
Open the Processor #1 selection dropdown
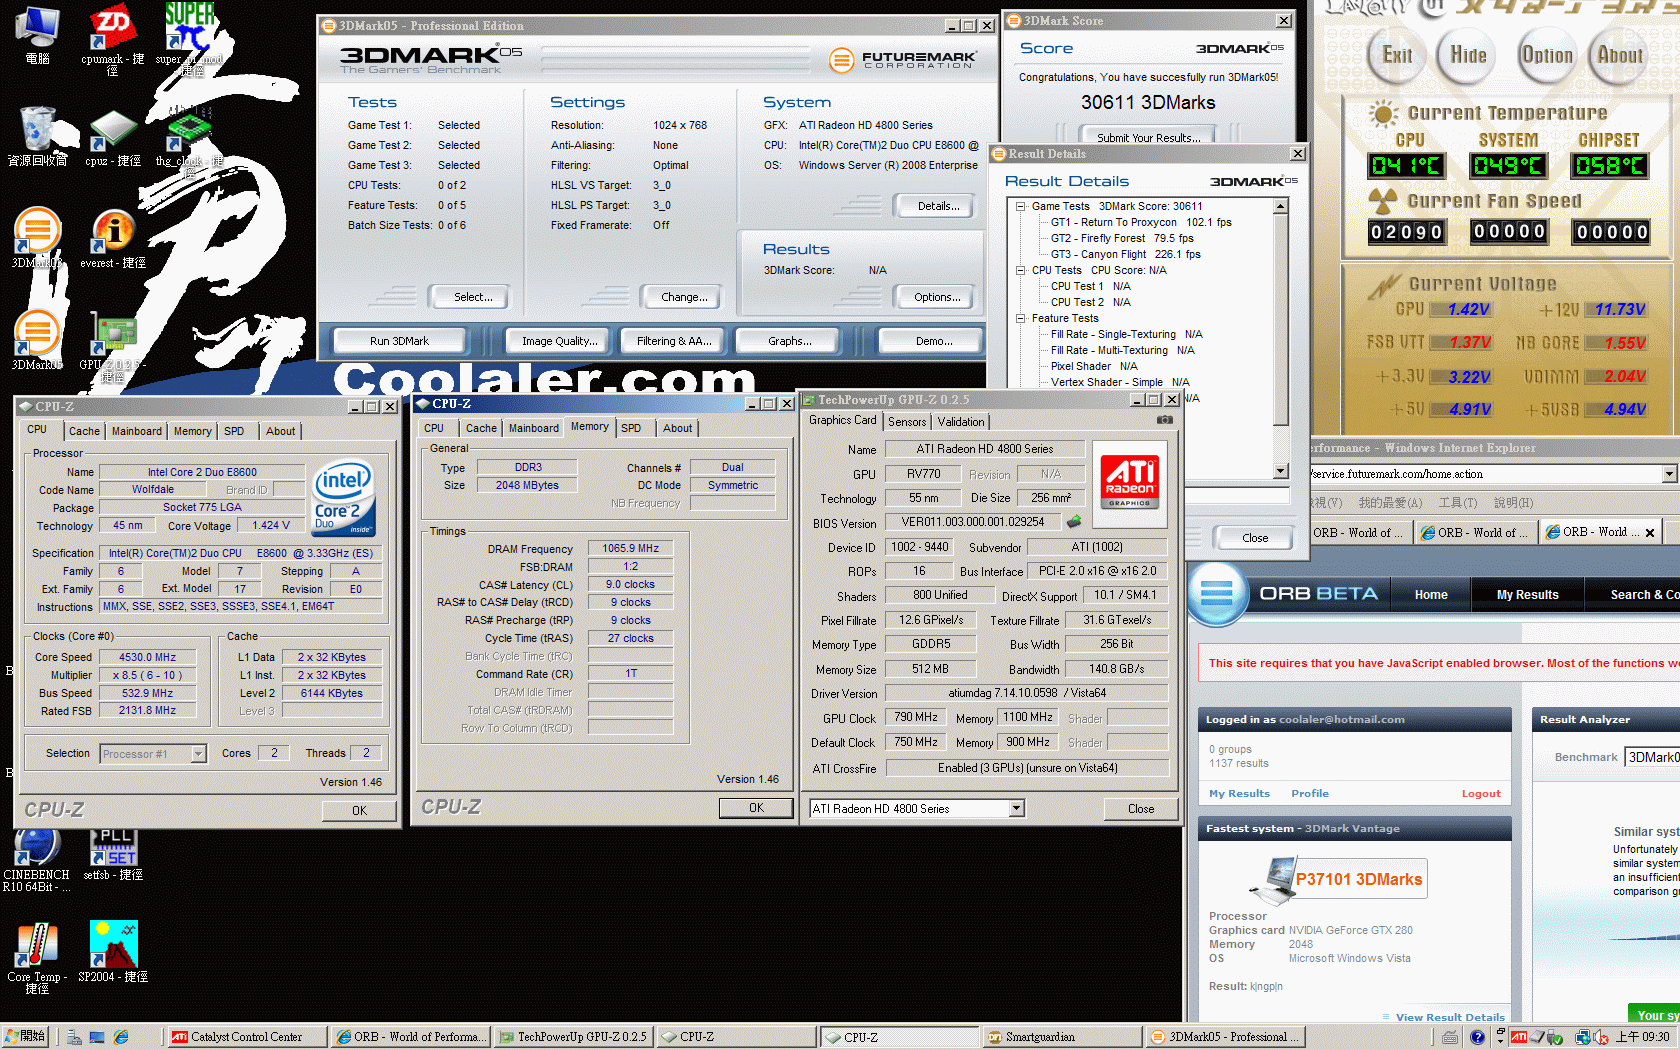point(198,754)
